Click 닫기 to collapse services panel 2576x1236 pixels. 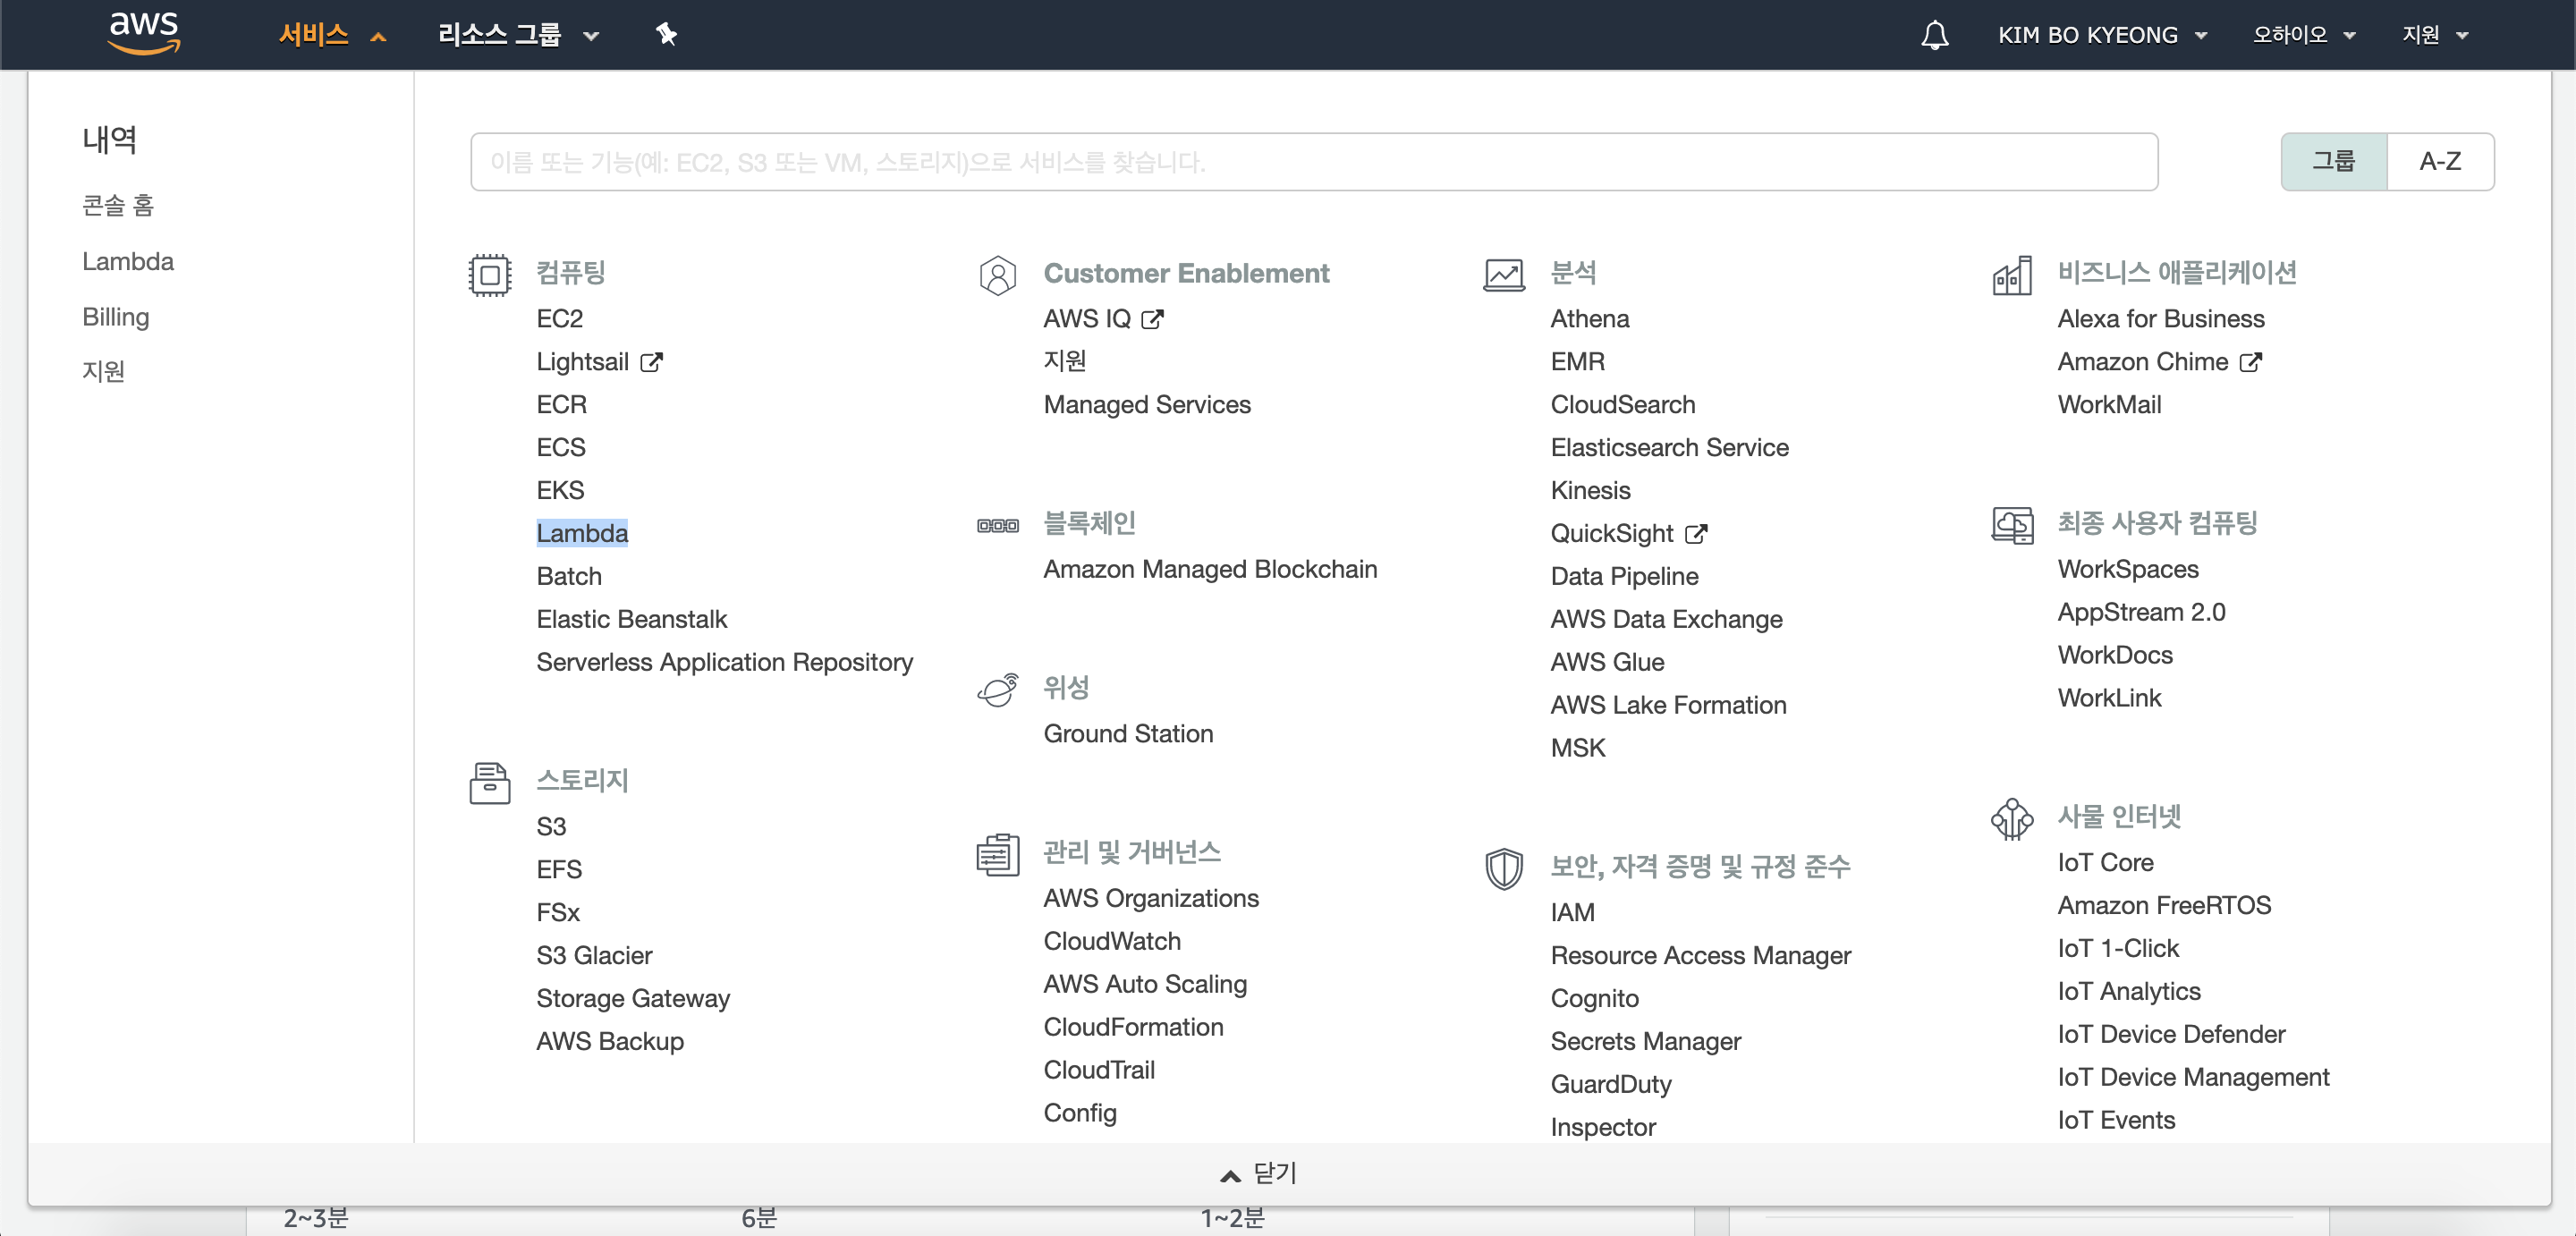pyautogui.click(x=1258, y=1173)
